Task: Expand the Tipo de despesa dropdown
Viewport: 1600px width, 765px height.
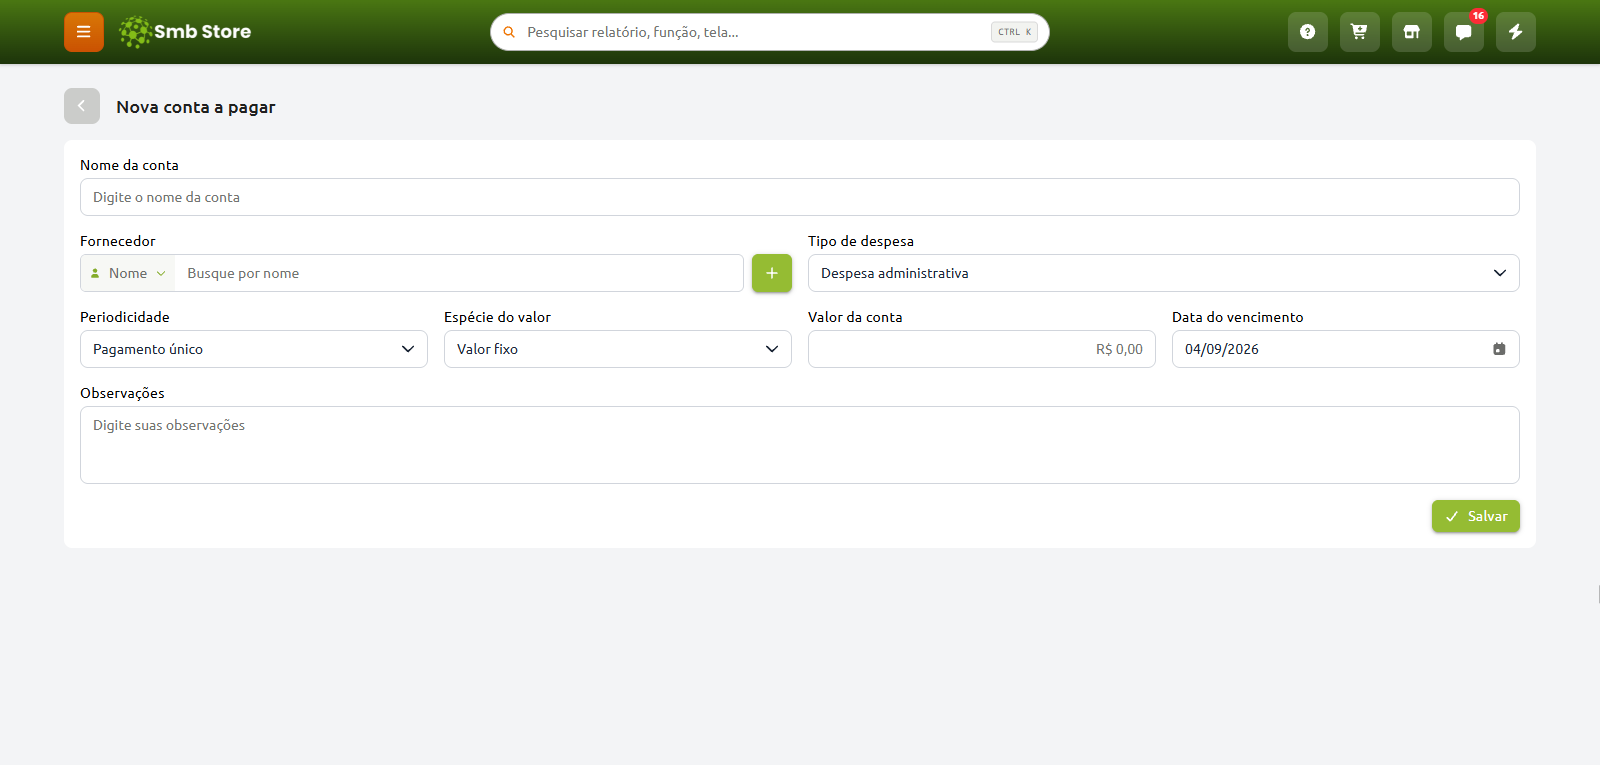Action: (1164, 273)
